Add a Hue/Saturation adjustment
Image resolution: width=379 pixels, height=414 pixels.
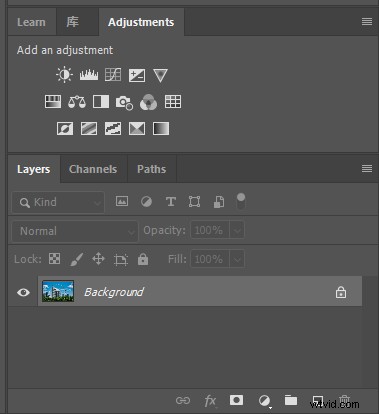coord(53,102)
